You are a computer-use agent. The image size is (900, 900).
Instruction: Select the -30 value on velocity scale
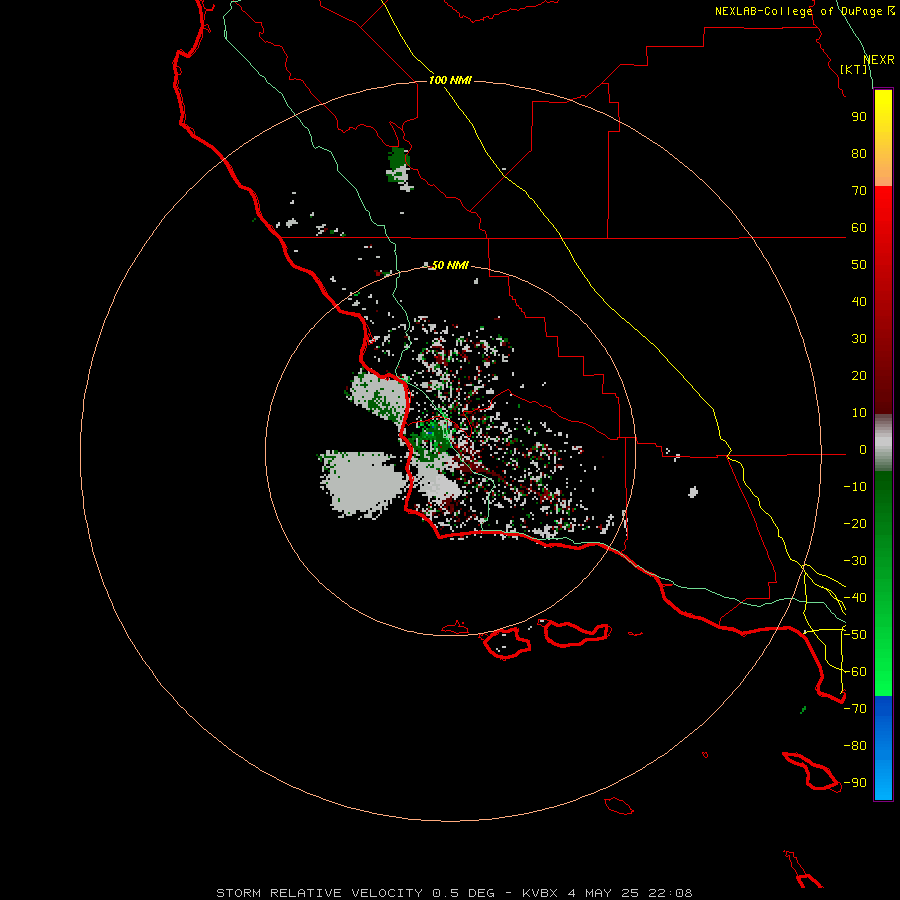coord(855,561)
